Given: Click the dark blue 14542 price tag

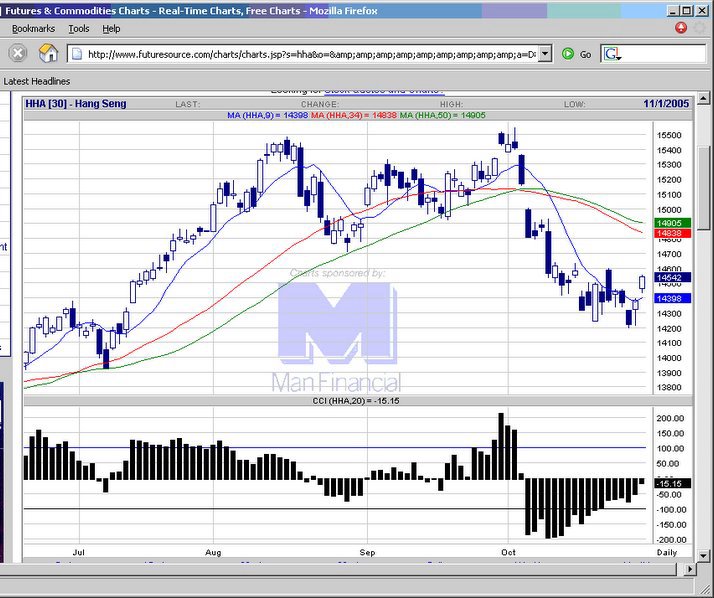Looking at the screenshot, I should [x=673, y=277].
